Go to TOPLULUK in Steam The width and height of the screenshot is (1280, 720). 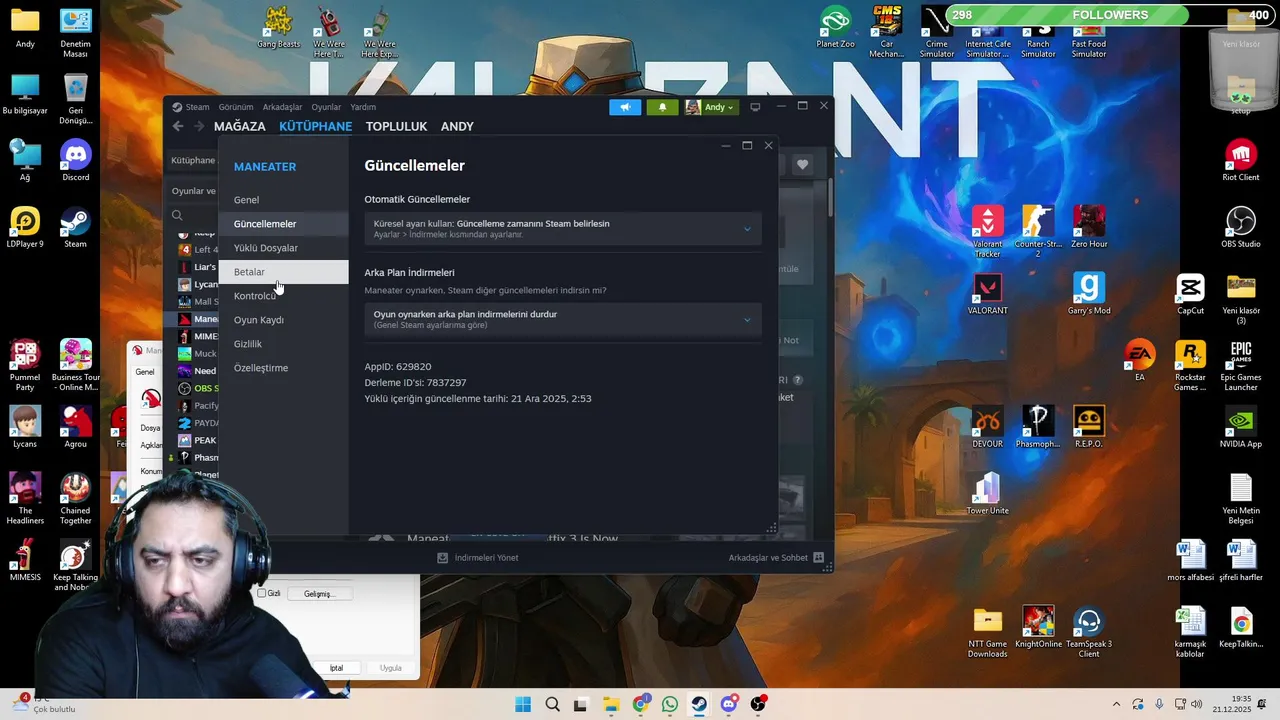coord(396,127)
